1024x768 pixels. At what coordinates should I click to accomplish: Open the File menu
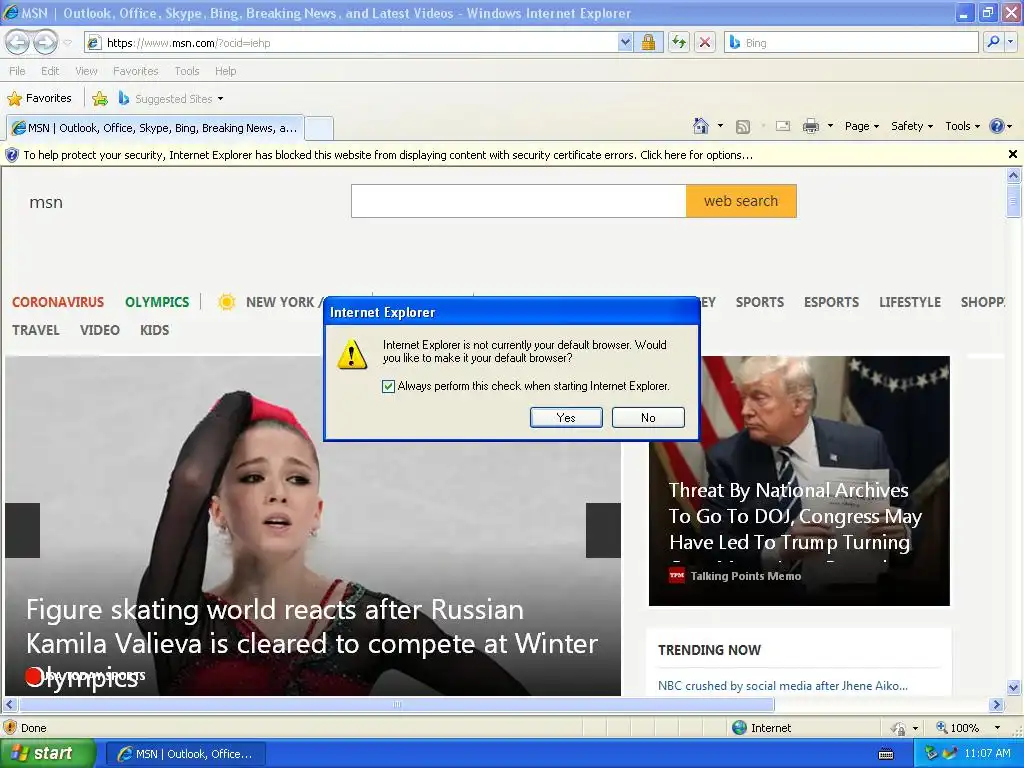(x=17, y=71)
